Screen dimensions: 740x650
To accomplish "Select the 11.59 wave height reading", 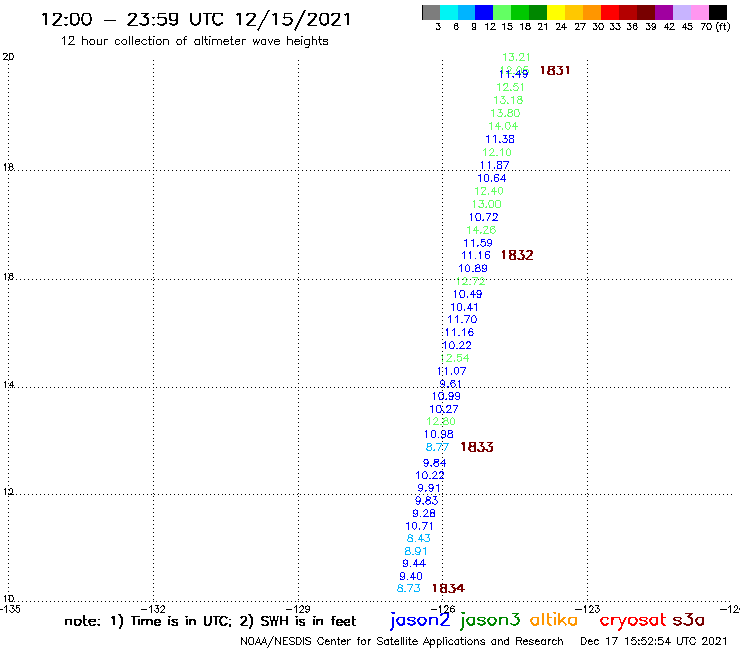I will [478, 243].
